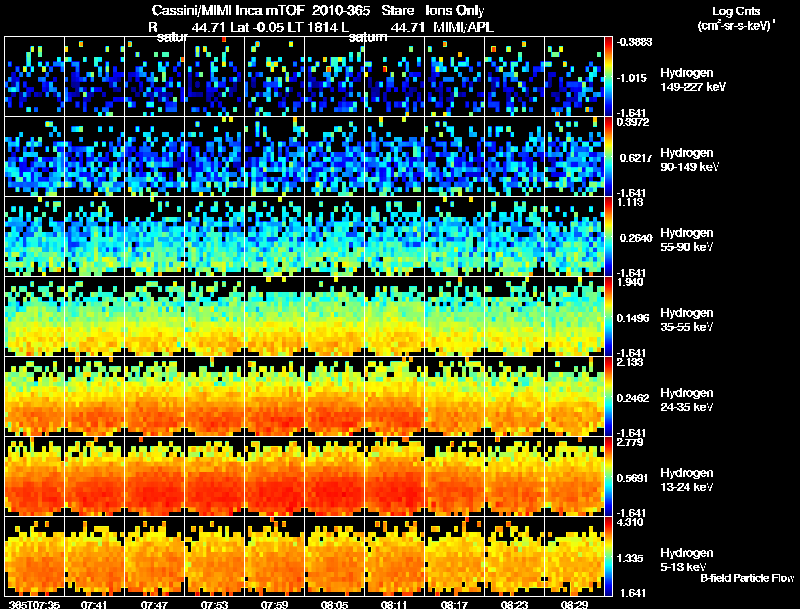Click the '-0.3883' color scale maximum value

(x=634, y=42)
